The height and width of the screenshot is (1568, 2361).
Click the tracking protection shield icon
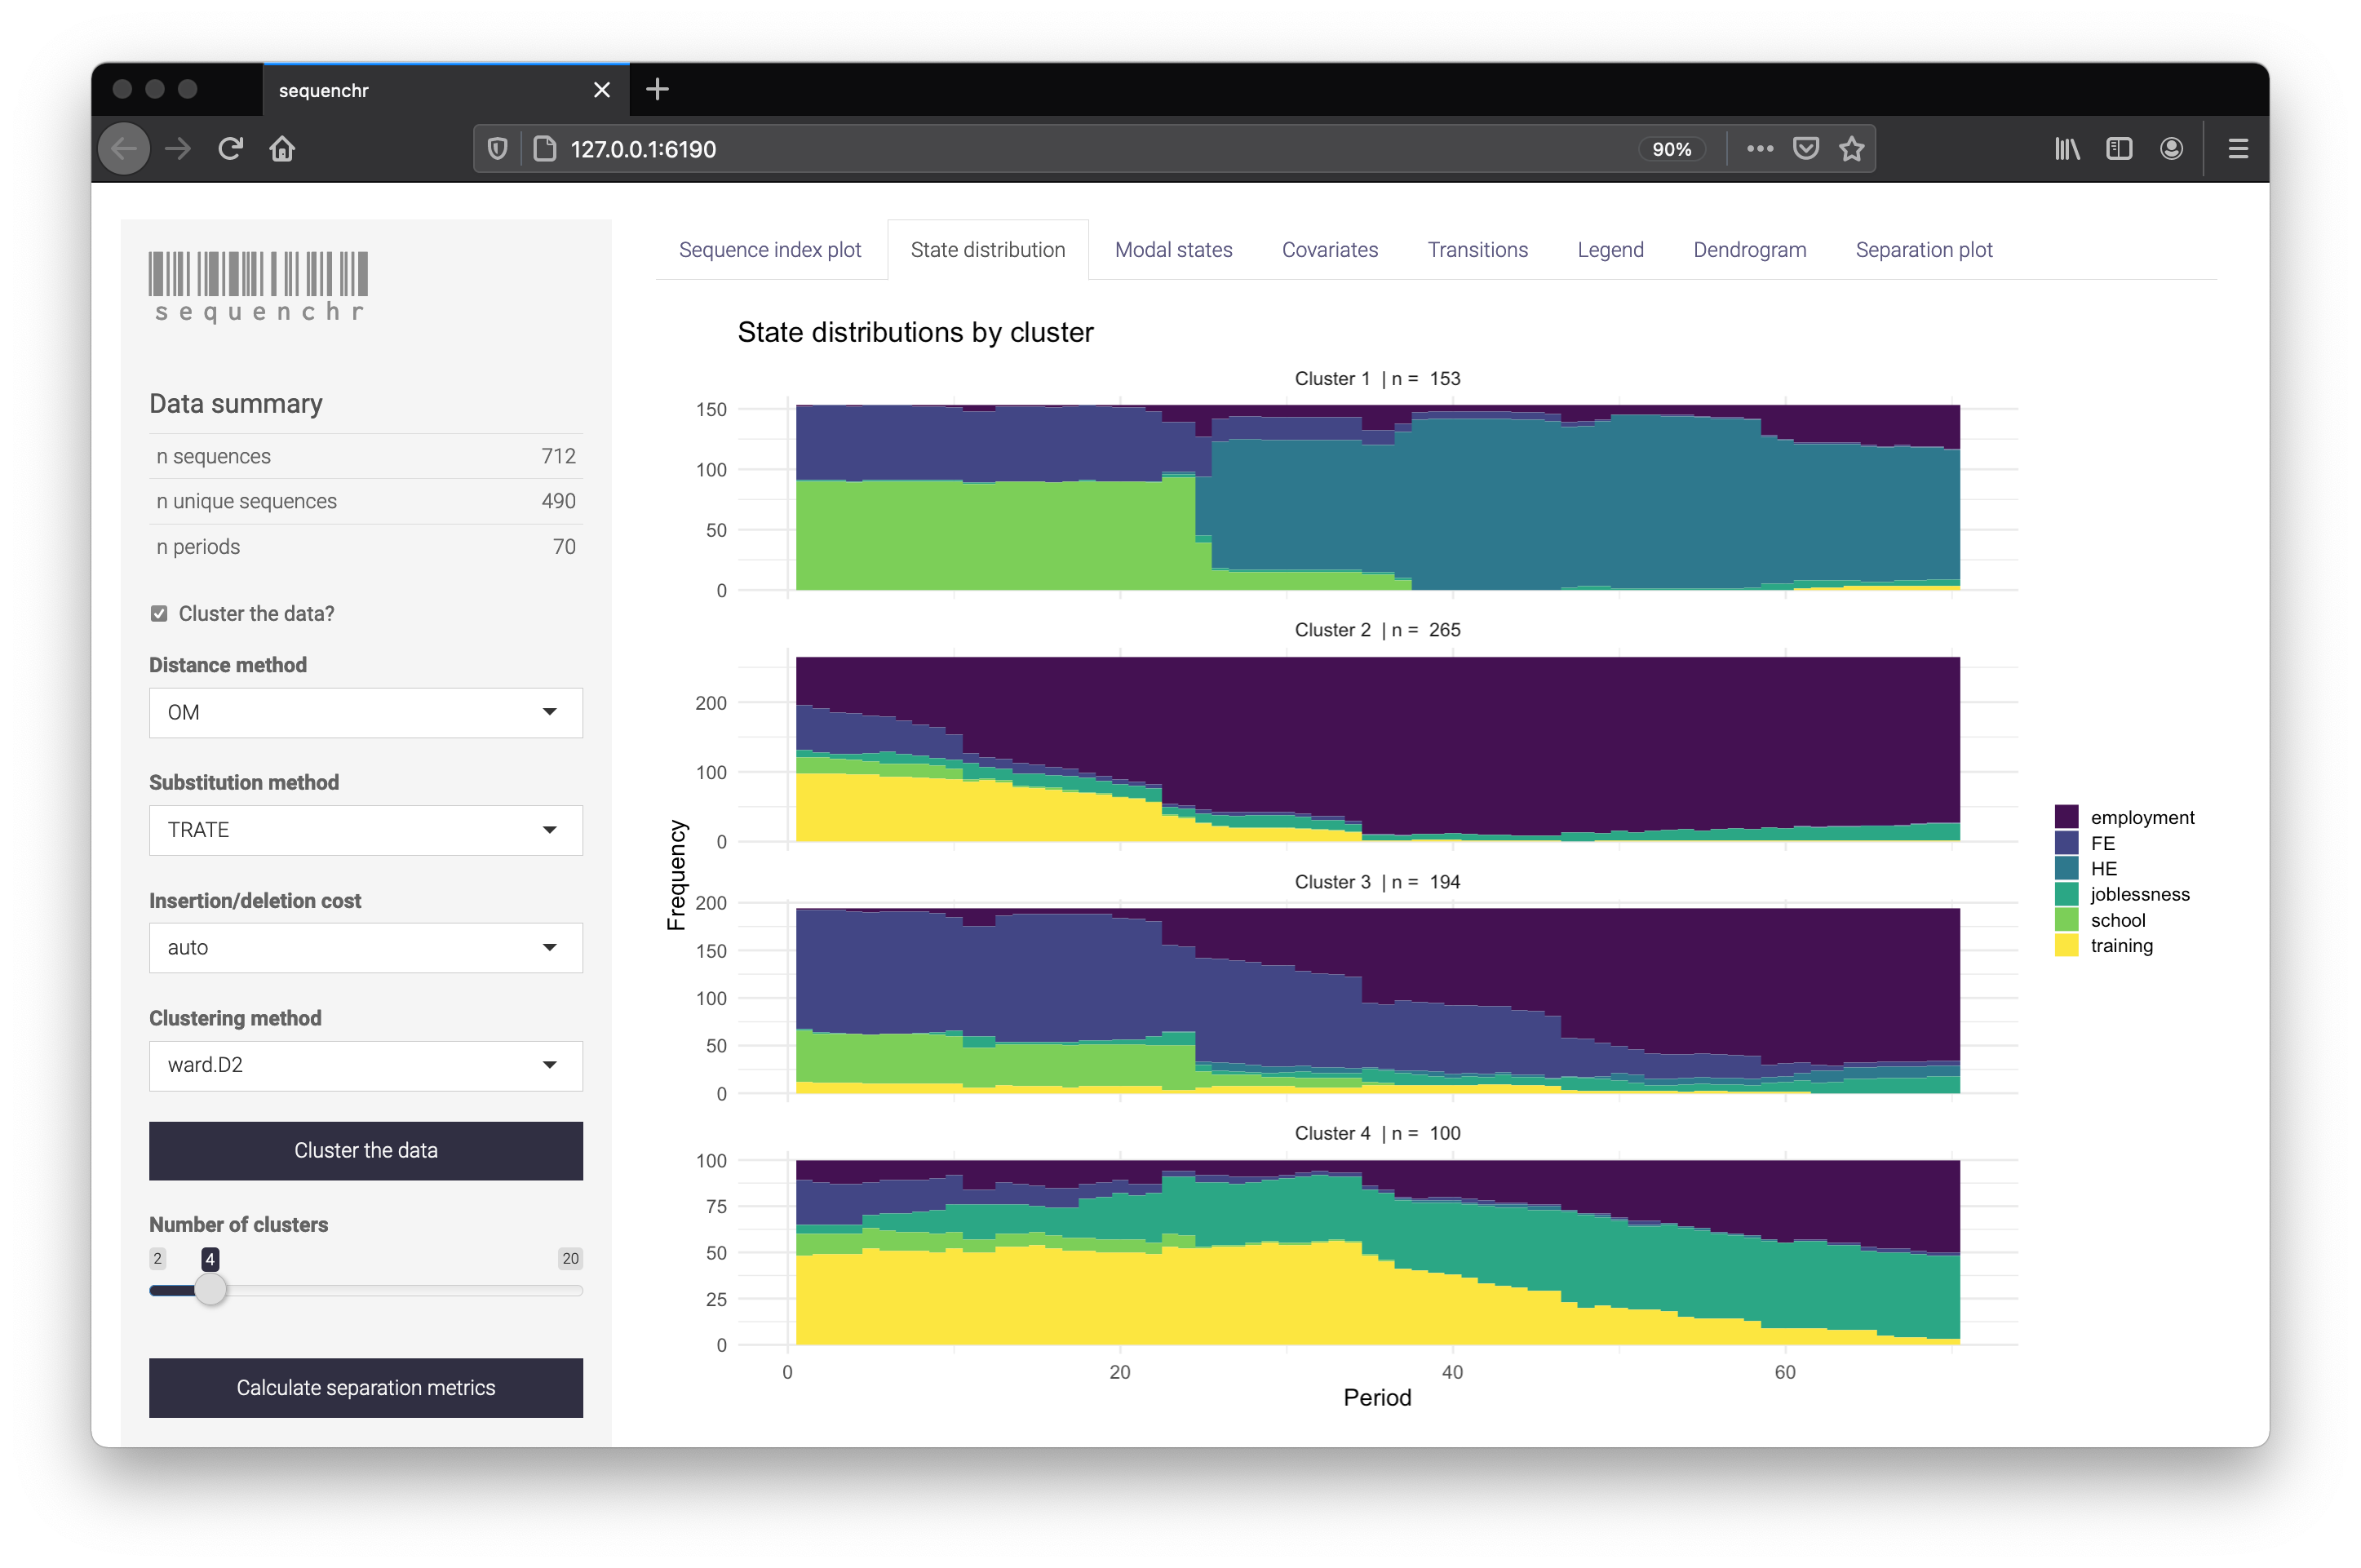[x=497, y=149]
